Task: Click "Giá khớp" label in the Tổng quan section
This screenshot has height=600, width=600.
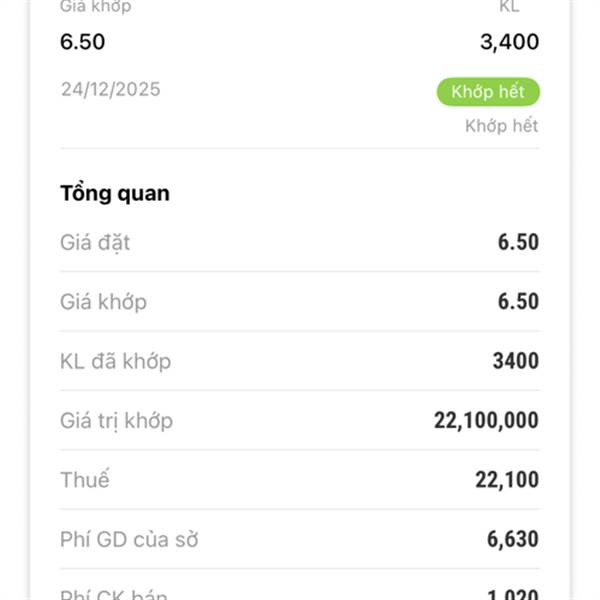Action: pos(103,302)
